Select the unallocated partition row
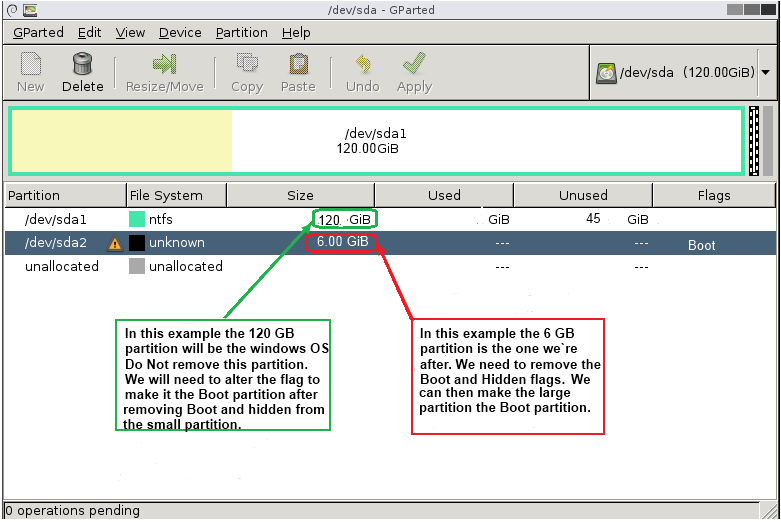Image resolution: width=781 pixels, height=522 pixels. (390, 266)
